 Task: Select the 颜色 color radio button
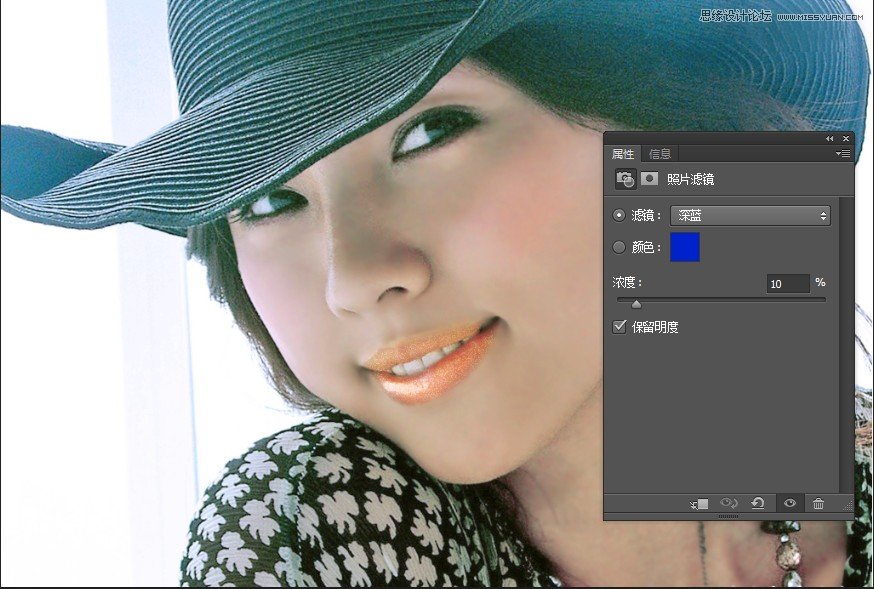(x=617, y=247)
